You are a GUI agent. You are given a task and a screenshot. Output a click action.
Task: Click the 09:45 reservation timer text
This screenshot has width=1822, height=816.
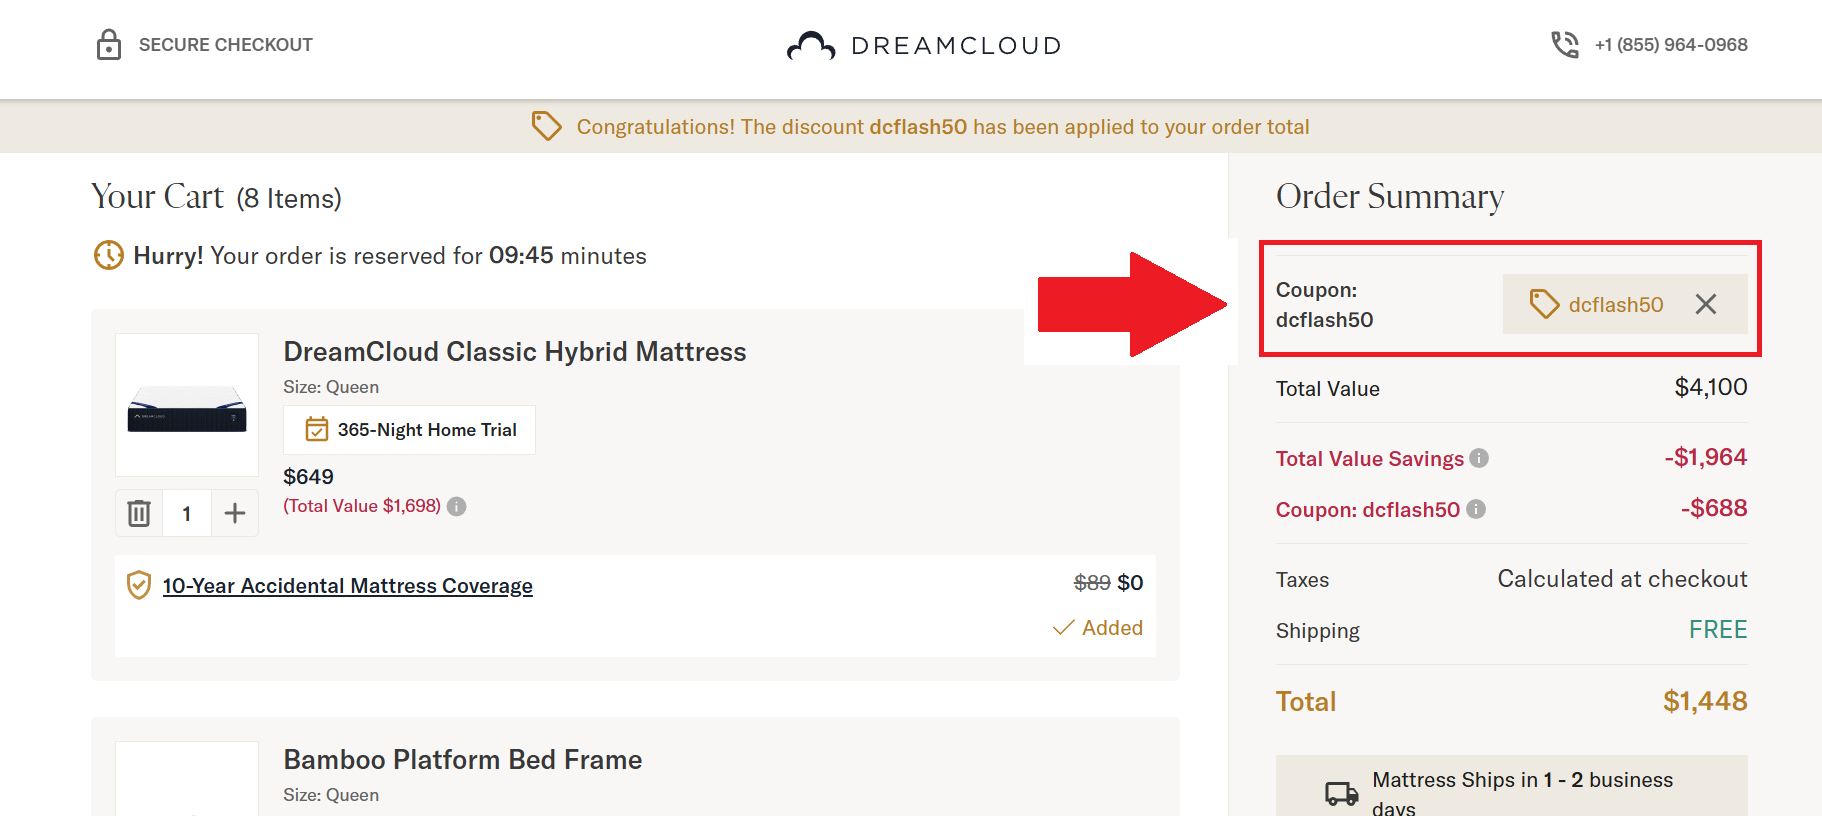coord(521,256)
